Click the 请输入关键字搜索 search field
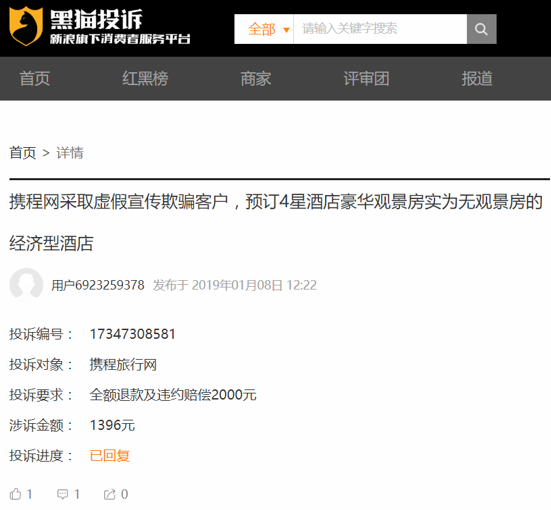The image size is (551, 510). [x=380, y=29]
